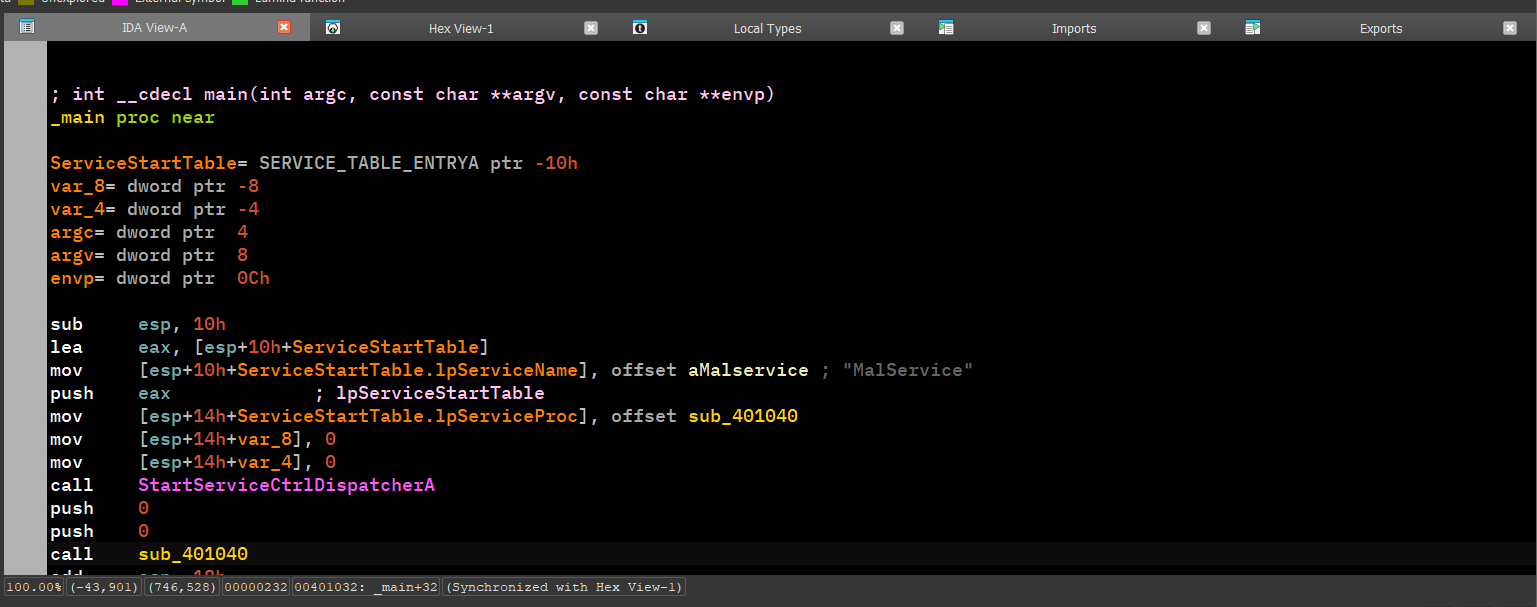Click the Hex View-1 tab icon
This screenshot has width=1537, height=607.
[x=333, y=28]
